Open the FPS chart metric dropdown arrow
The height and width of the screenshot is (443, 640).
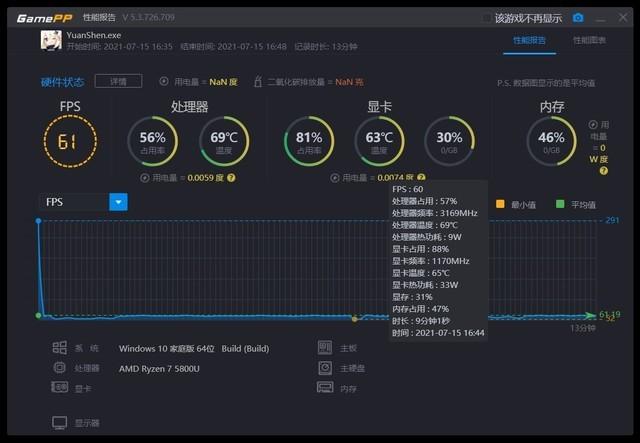click(118, 202)
